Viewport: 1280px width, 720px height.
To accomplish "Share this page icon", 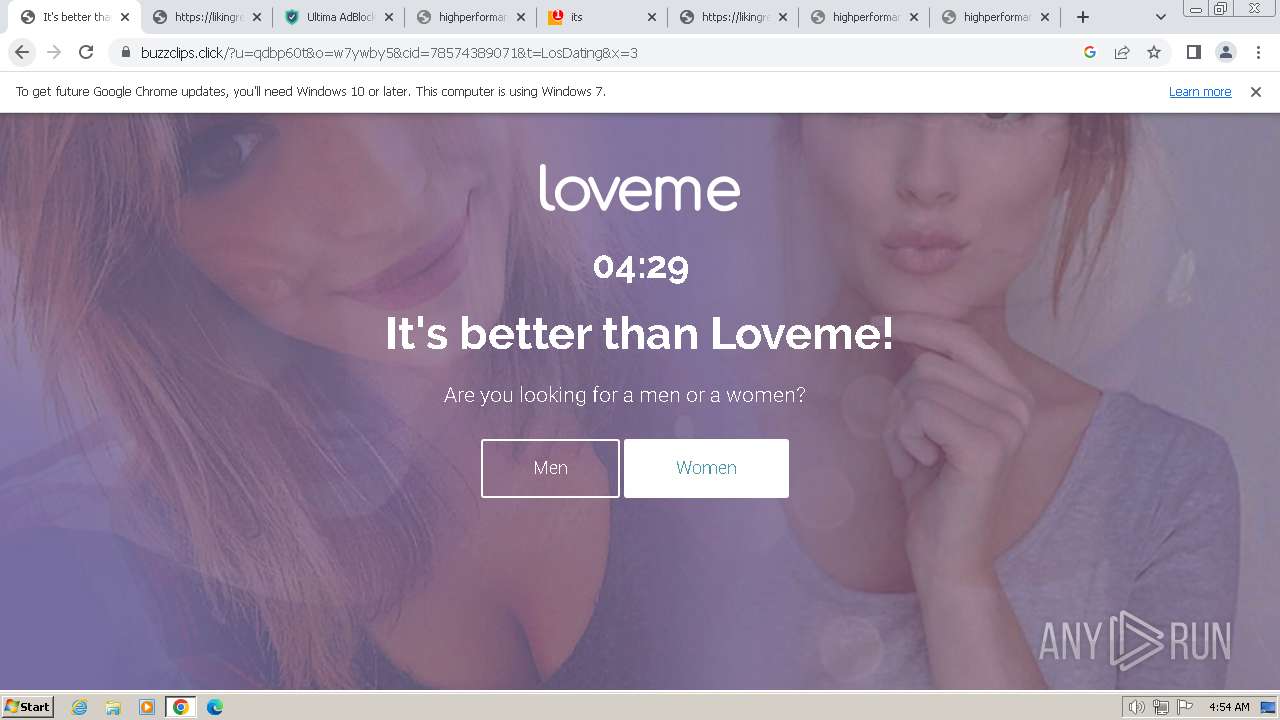I will pyautogui.click(x=1122, y=53).
